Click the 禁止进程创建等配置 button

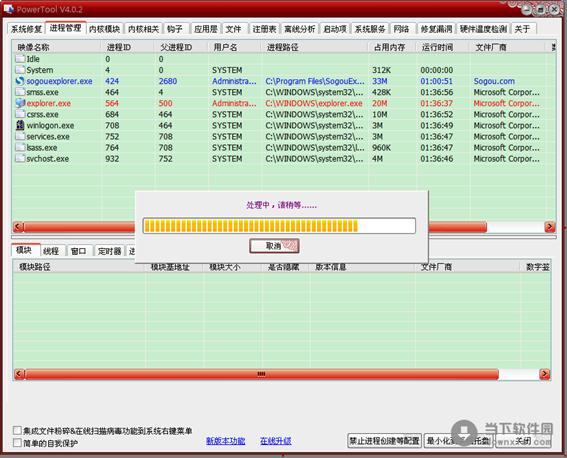(x=384, y=440)
